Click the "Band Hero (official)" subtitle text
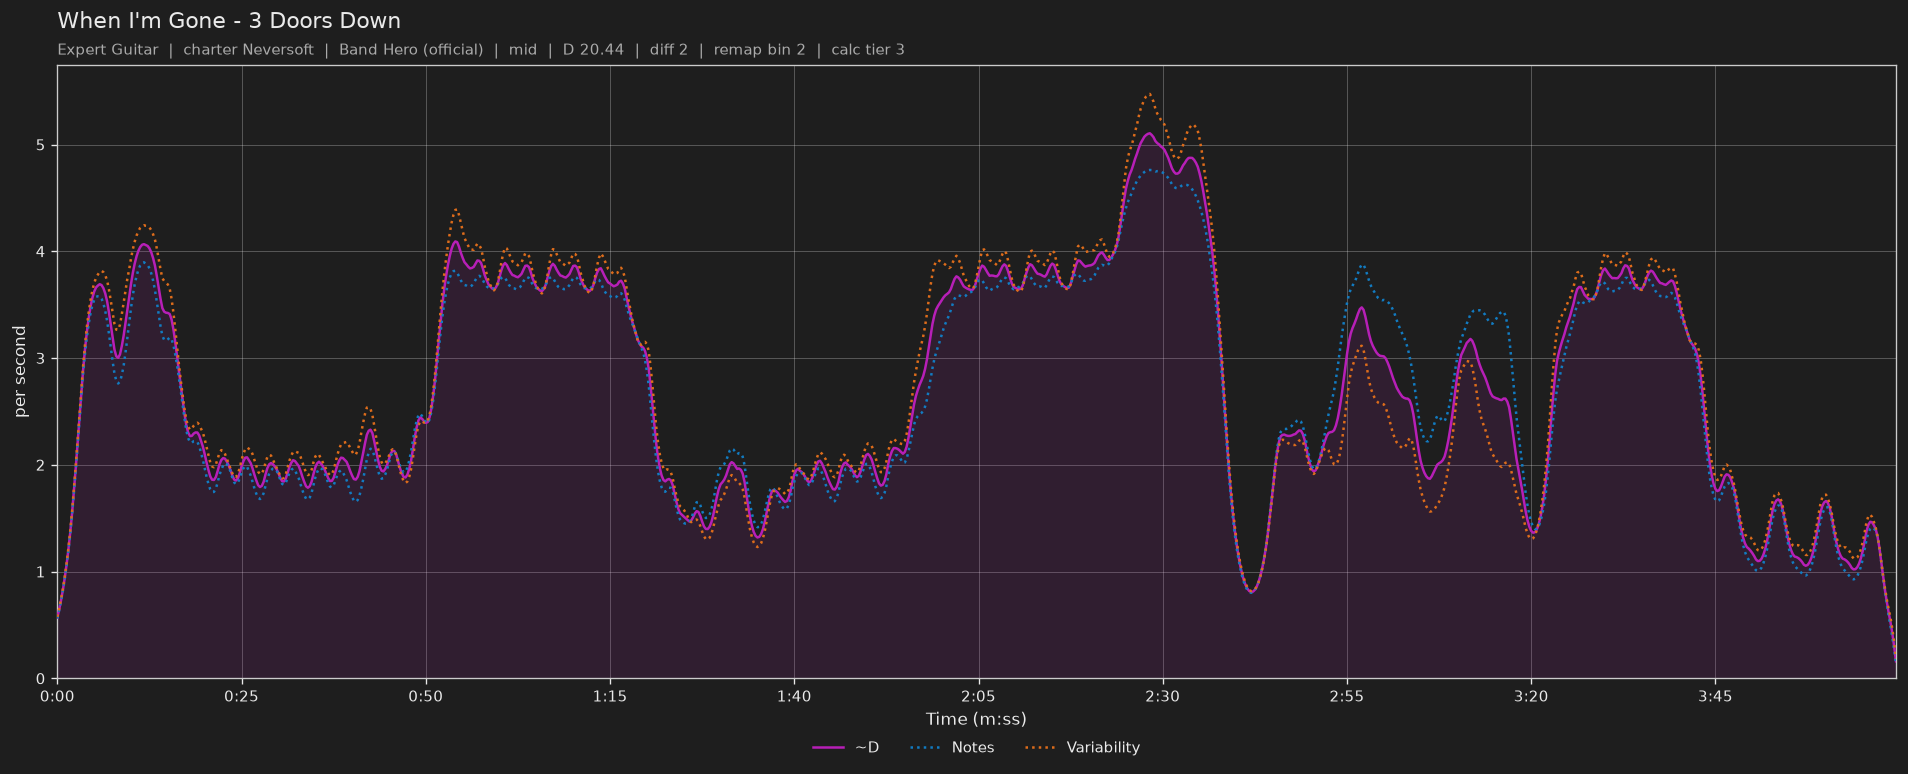 (x=411, y=50)
